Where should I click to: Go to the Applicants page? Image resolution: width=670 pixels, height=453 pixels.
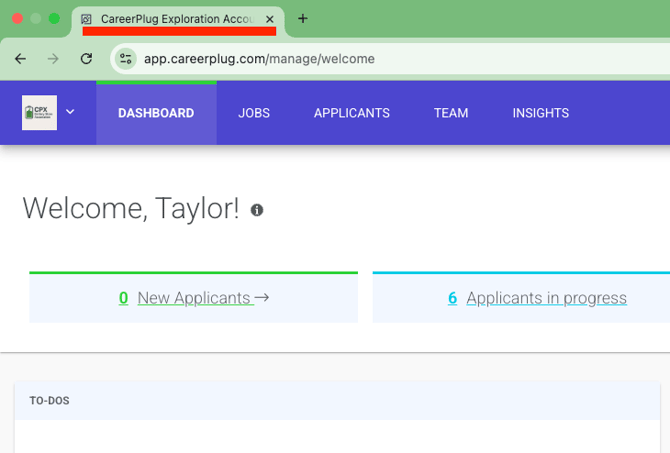click(x=351, y=113)
